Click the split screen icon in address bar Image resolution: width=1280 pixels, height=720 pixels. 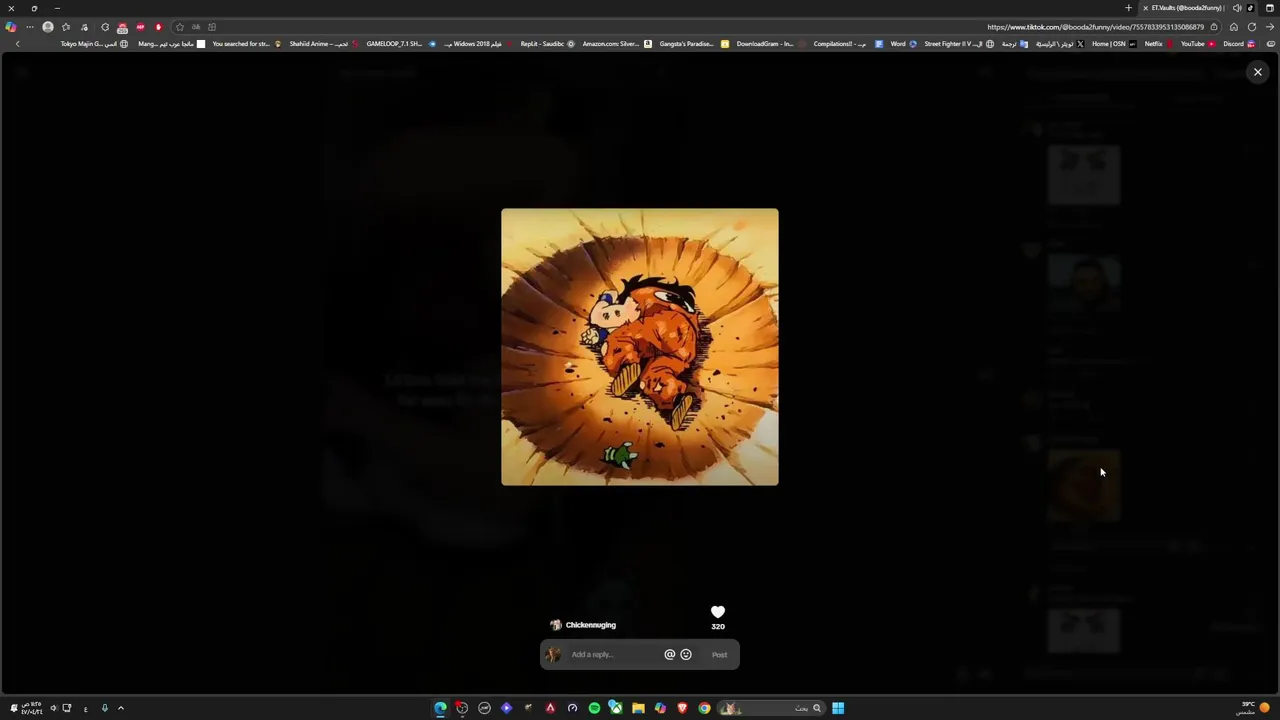click(x=212, y=27)
